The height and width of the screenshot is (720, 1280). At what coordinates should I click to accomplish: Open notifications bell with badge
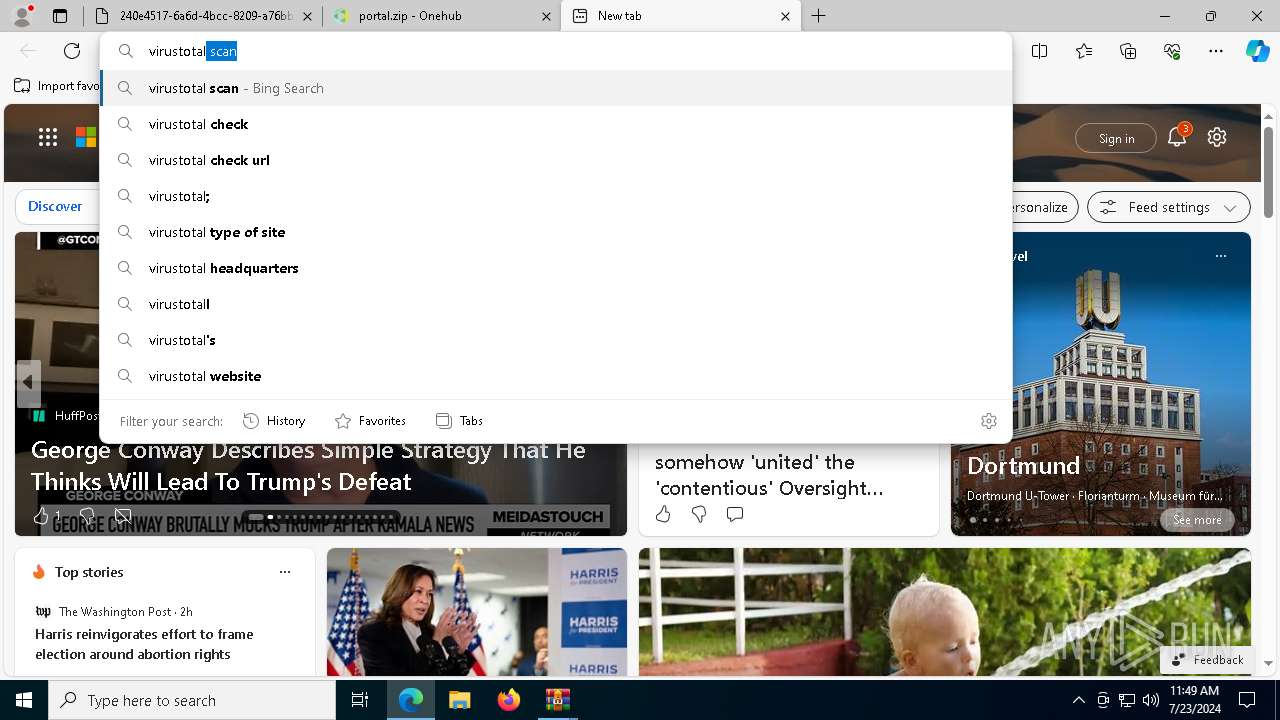[x=1178, y=137]
